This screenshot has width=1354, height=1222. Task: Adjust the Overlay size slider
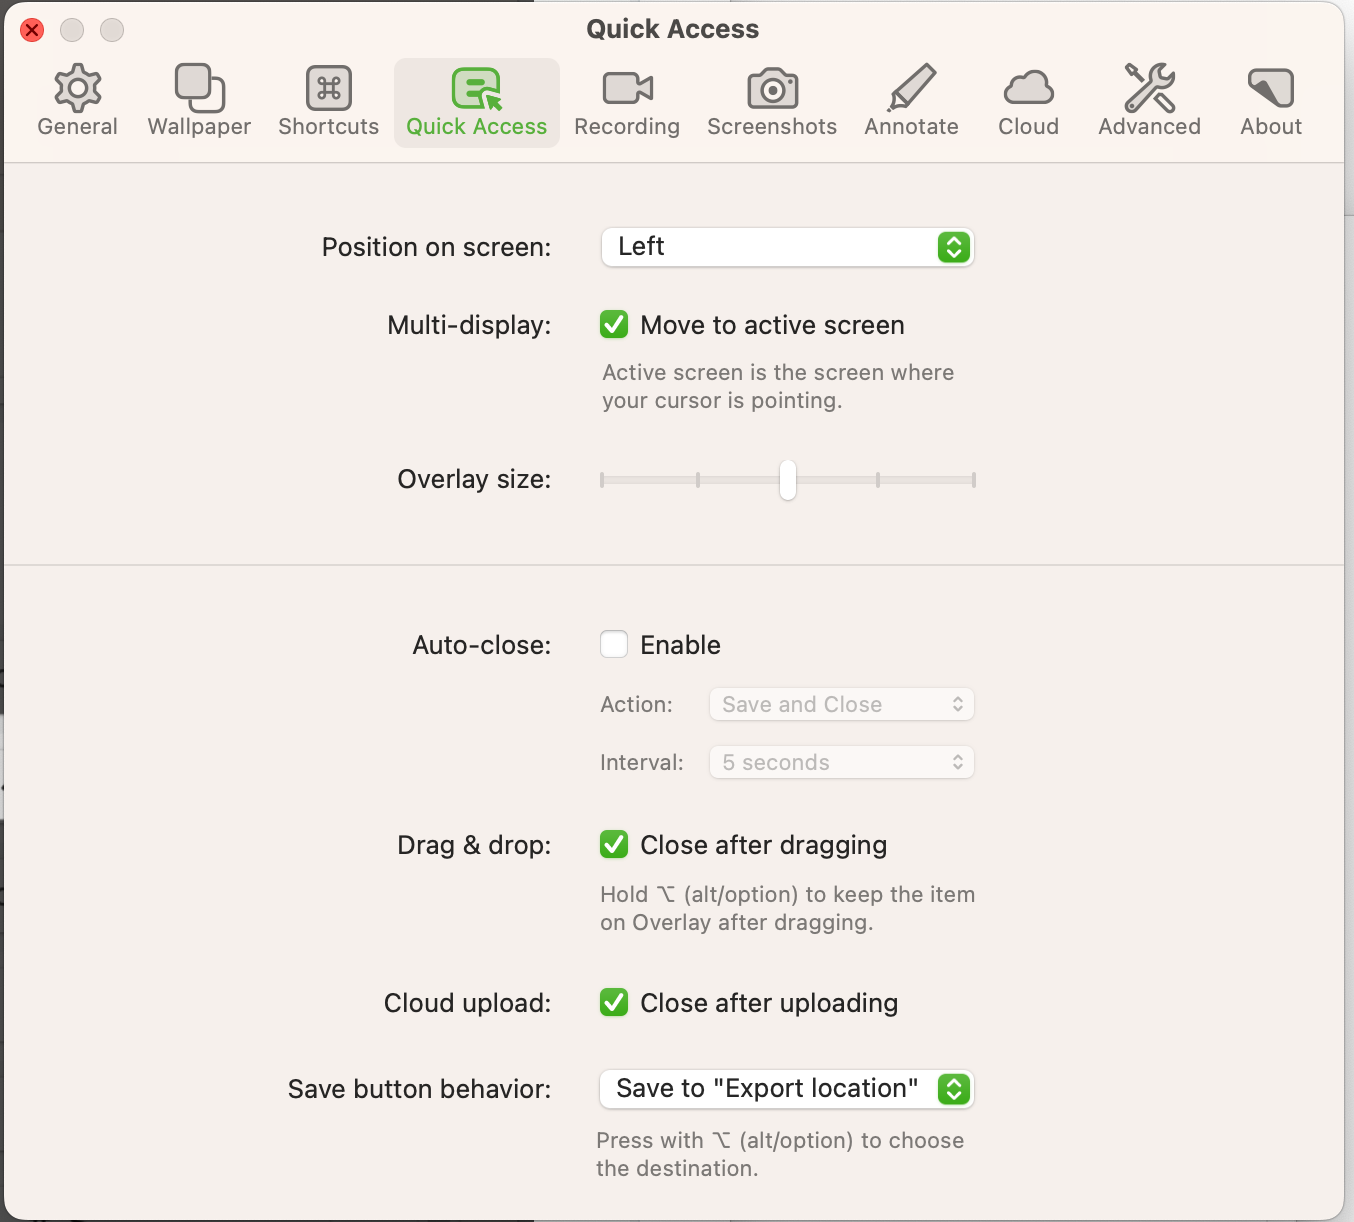(788, 481)
